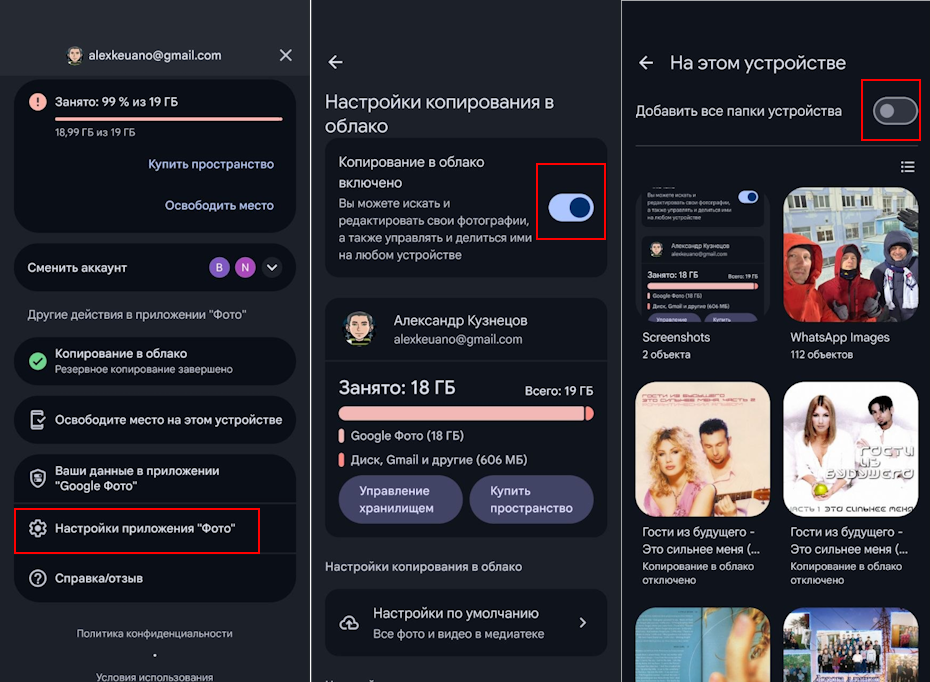Click the phone free-up-space icon
Image resolution: width=930 pixels, height=682 pixels.
click(38, 420)
